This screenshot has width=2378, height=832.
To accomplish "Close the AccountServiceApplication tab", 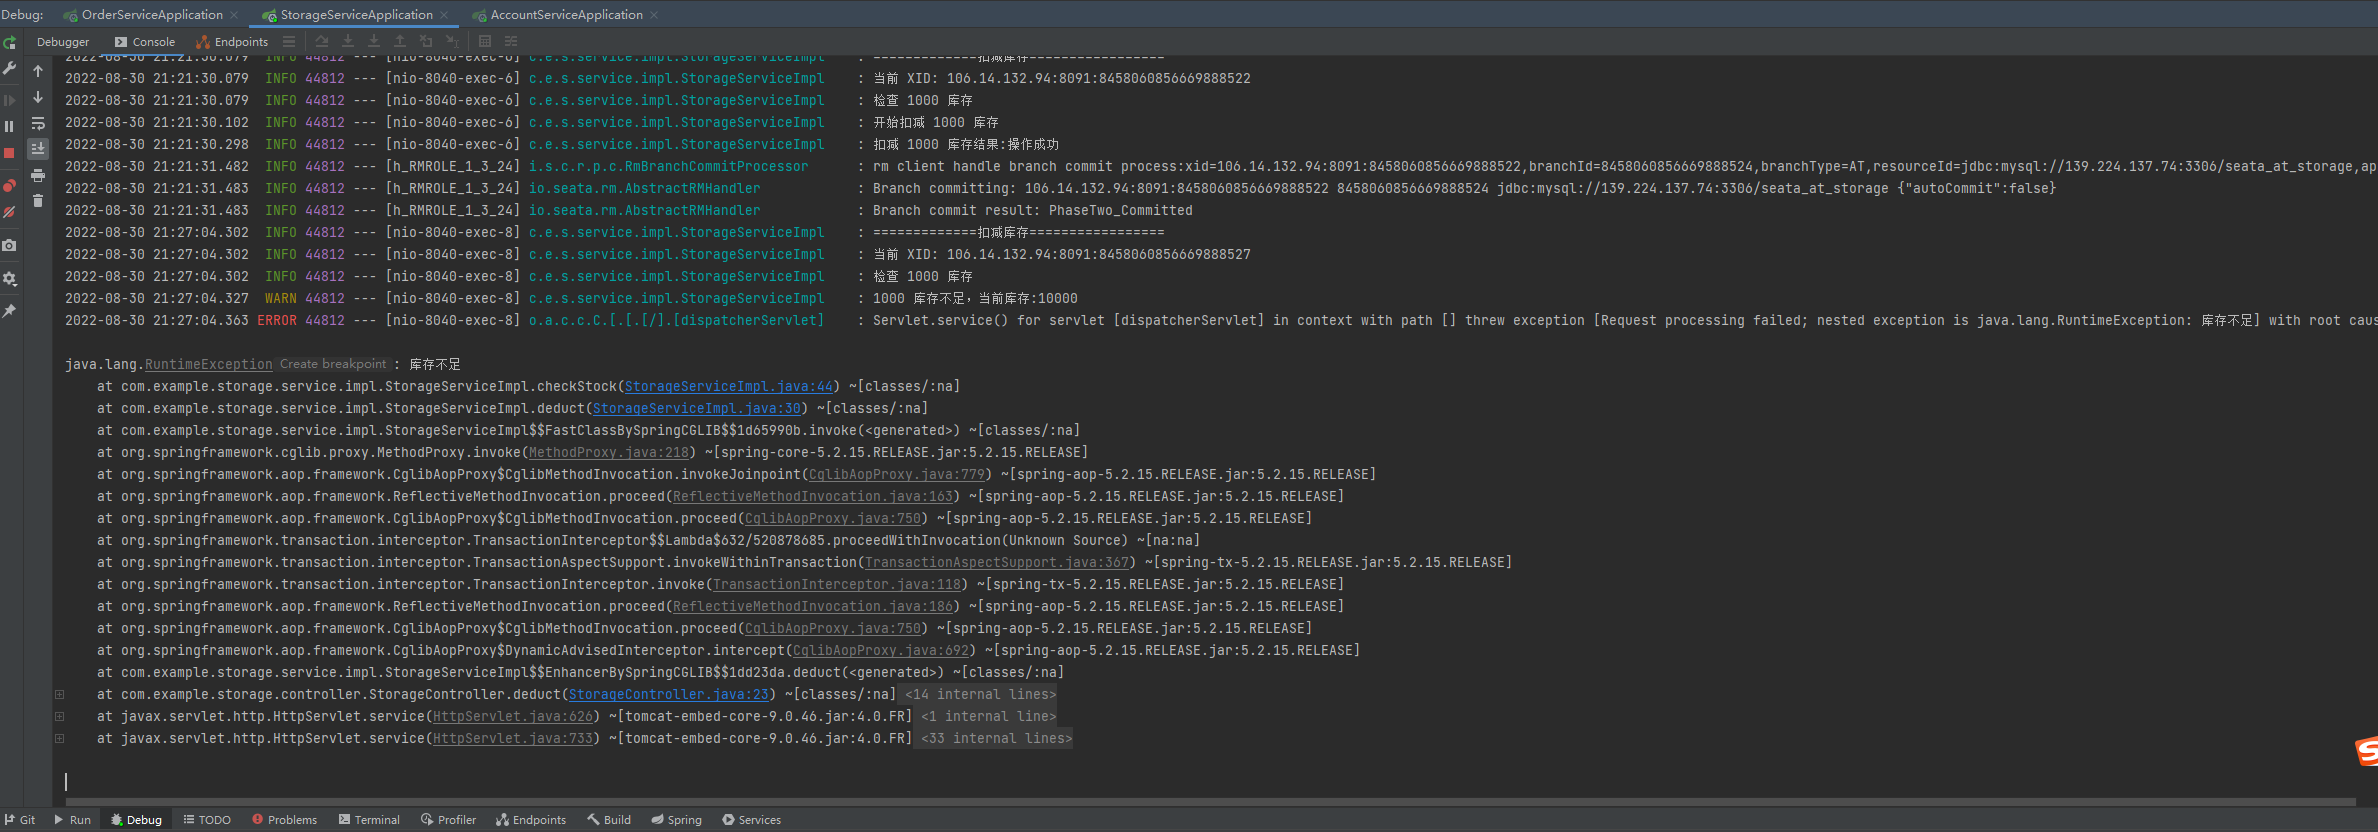I will click(x=654, y=15).
